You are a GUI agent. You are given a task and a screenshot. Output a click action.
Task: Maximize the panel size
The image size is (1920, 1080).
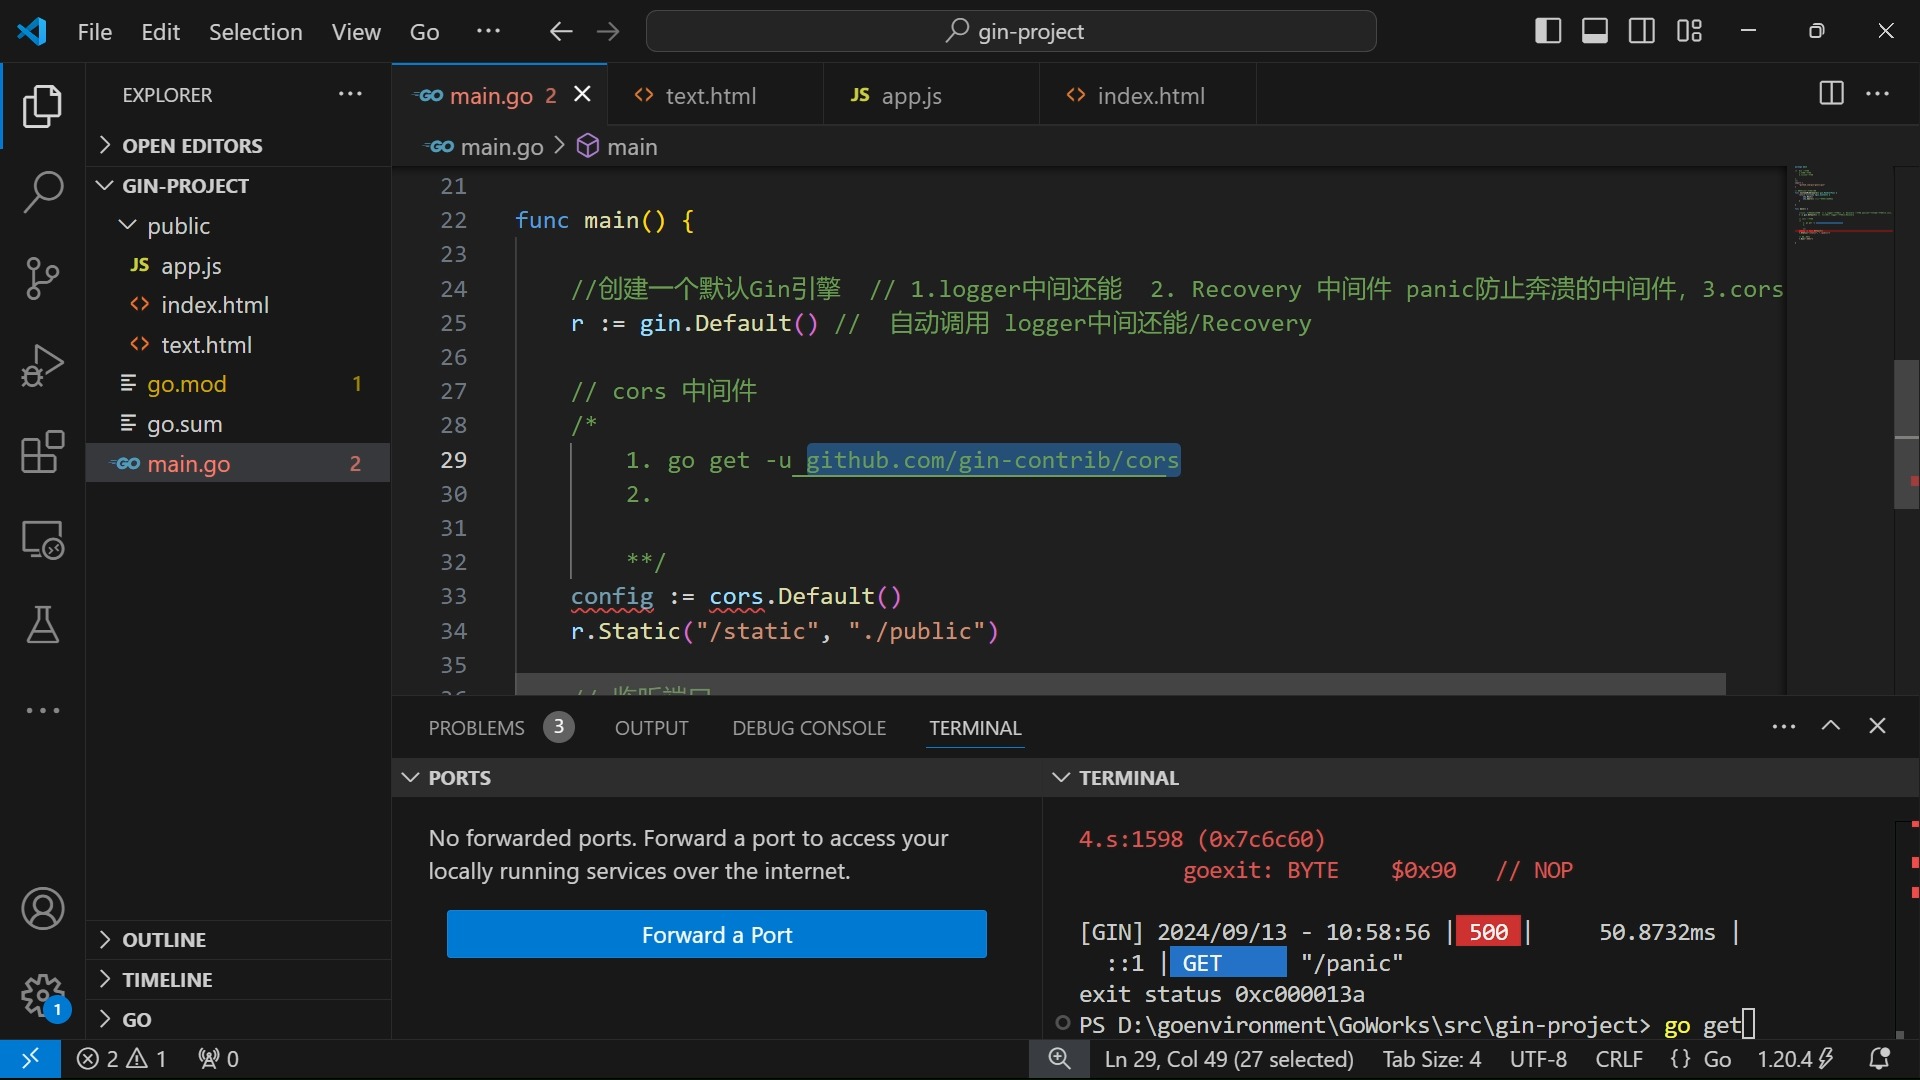(1831, 726)
